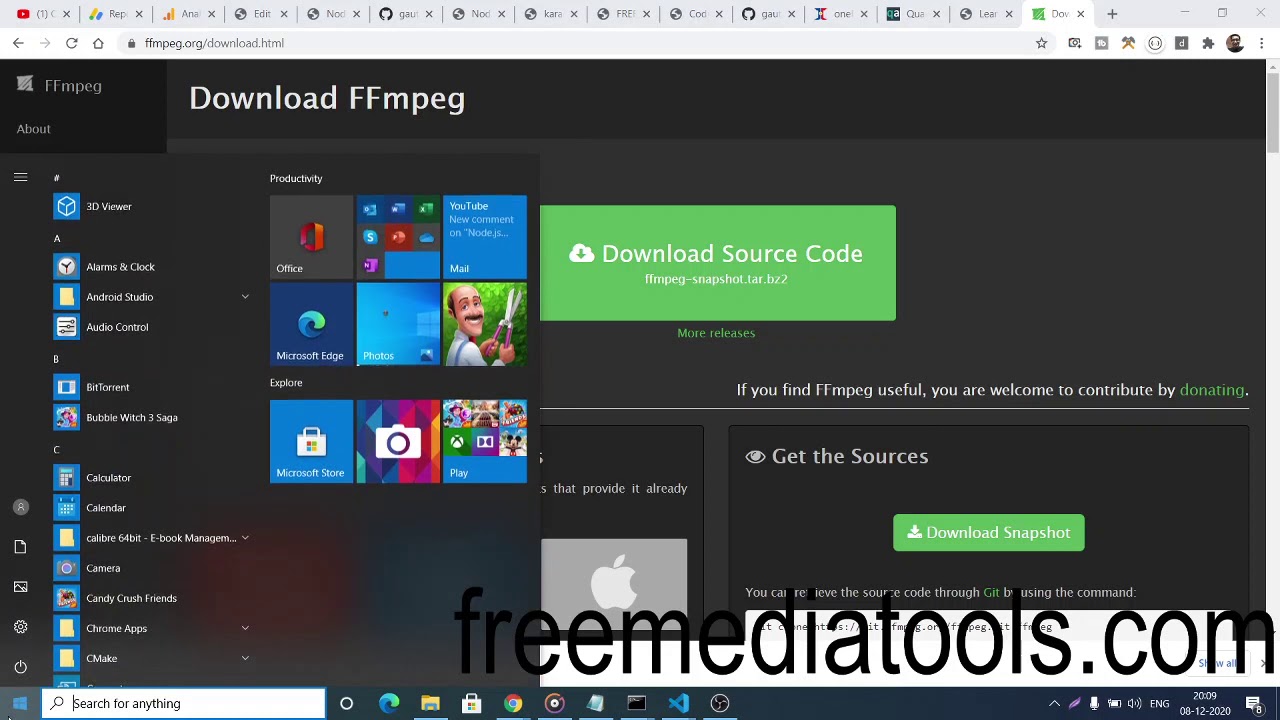Click the Microsoft Store tile
This screenshot has height=720, width=1280.
[x=311, y=441]
